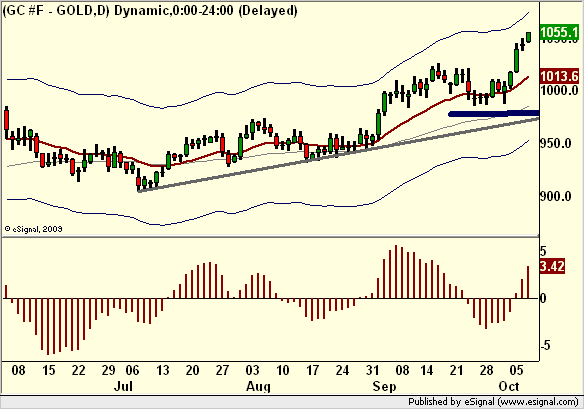The height and width of the screenshot is (409, 584).
Task: Click the '© eSignal, 2009' copyright text
Action: click(x=34, y=229)
